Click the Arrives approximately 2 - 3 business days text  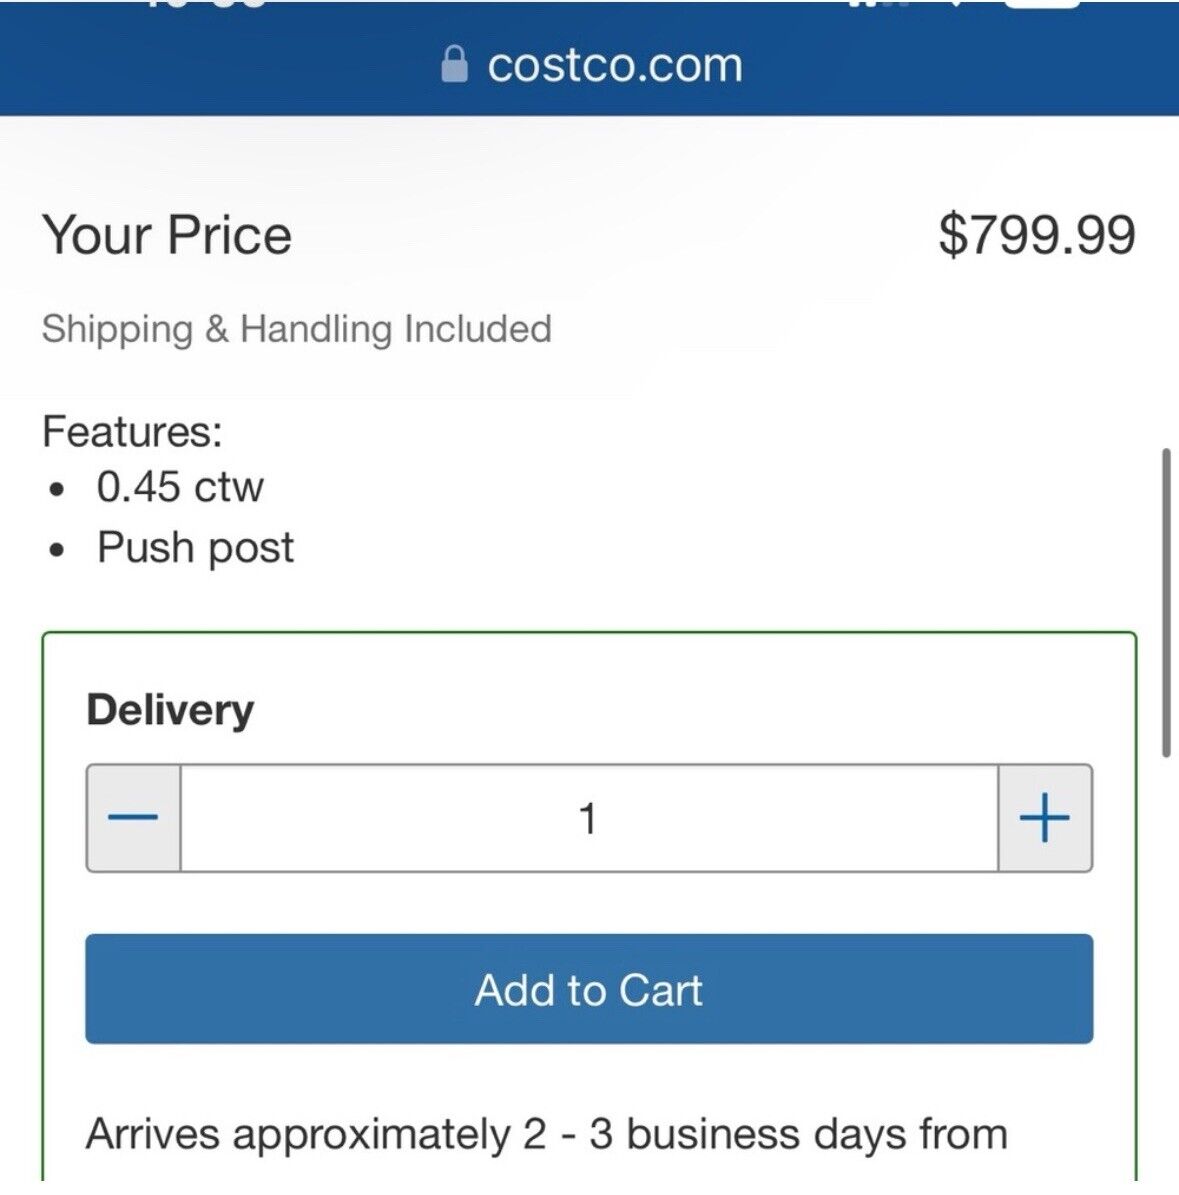coord(546,1134)
